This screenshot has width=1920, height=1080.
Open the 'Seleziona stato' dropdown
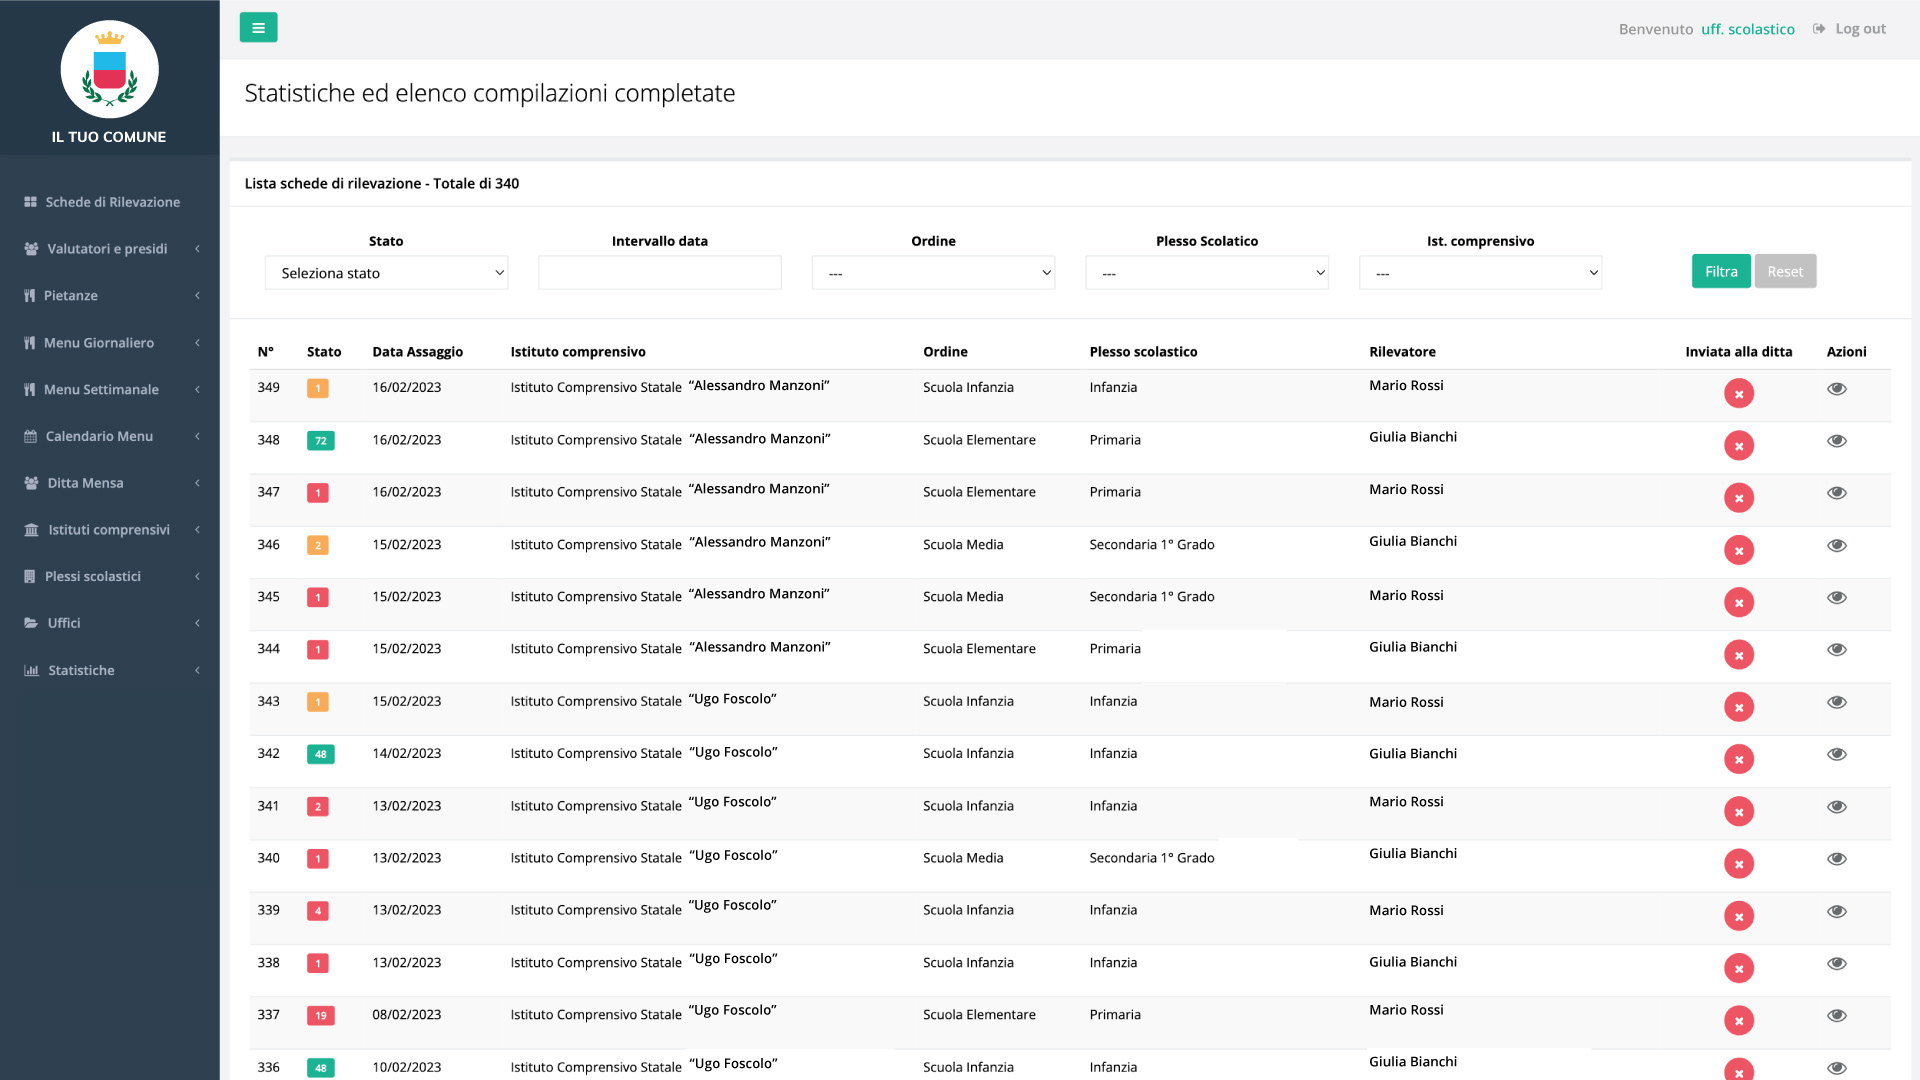(386, 273)
